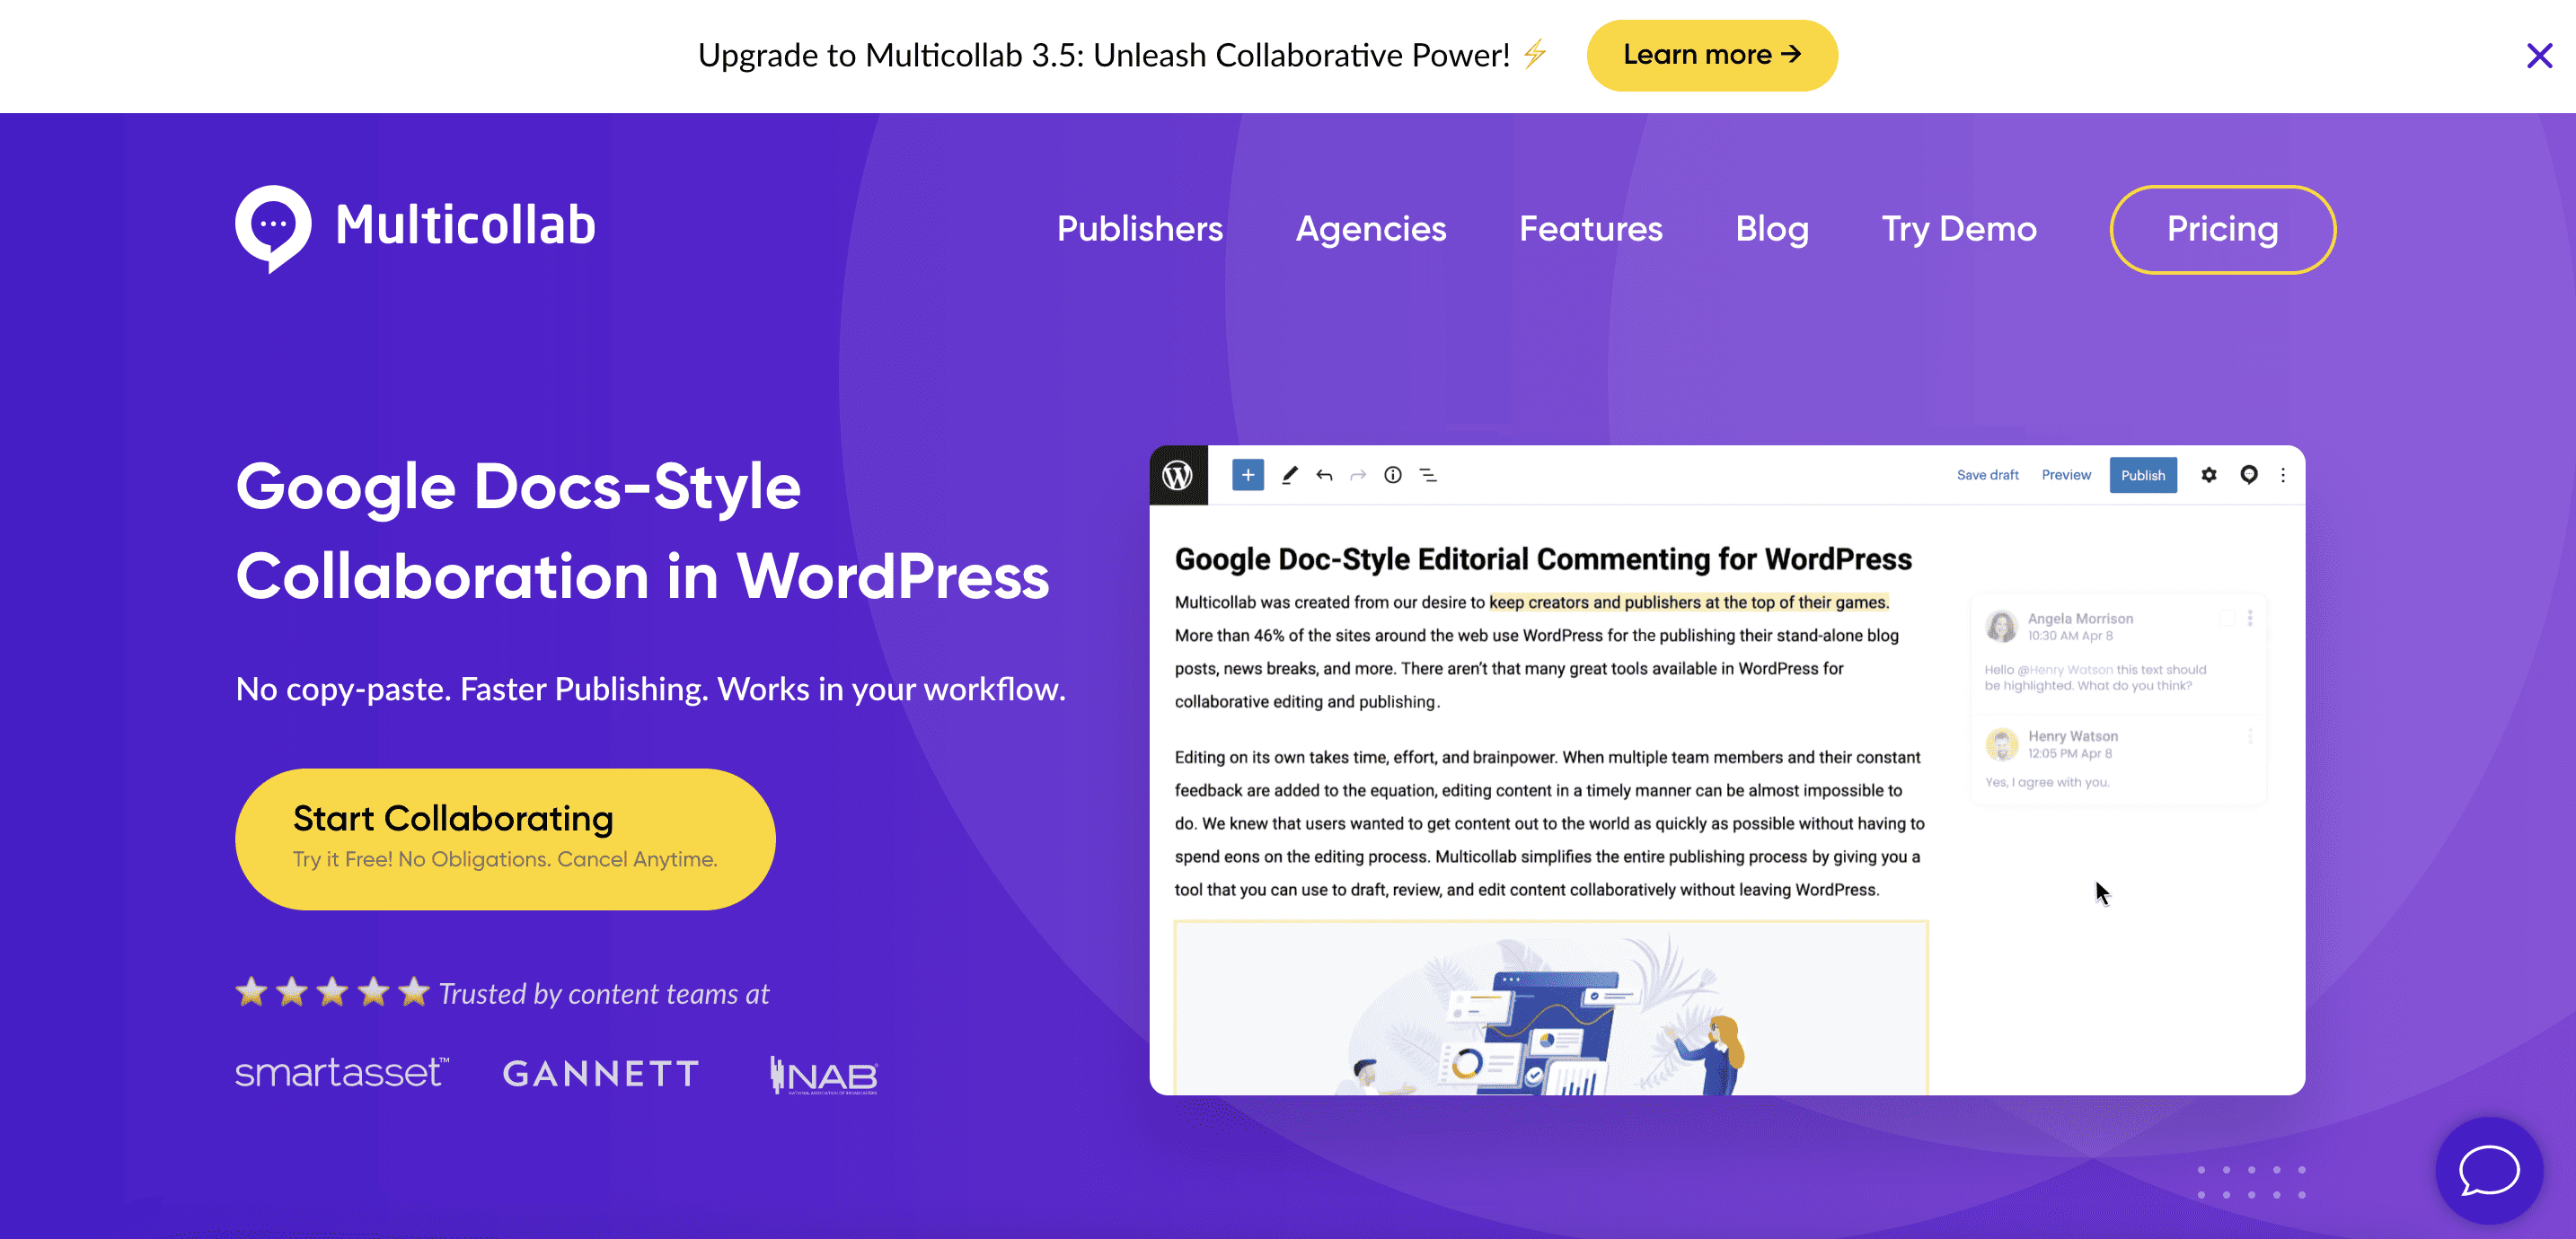Click Save draft button in editor

(x=1988, y=475)
